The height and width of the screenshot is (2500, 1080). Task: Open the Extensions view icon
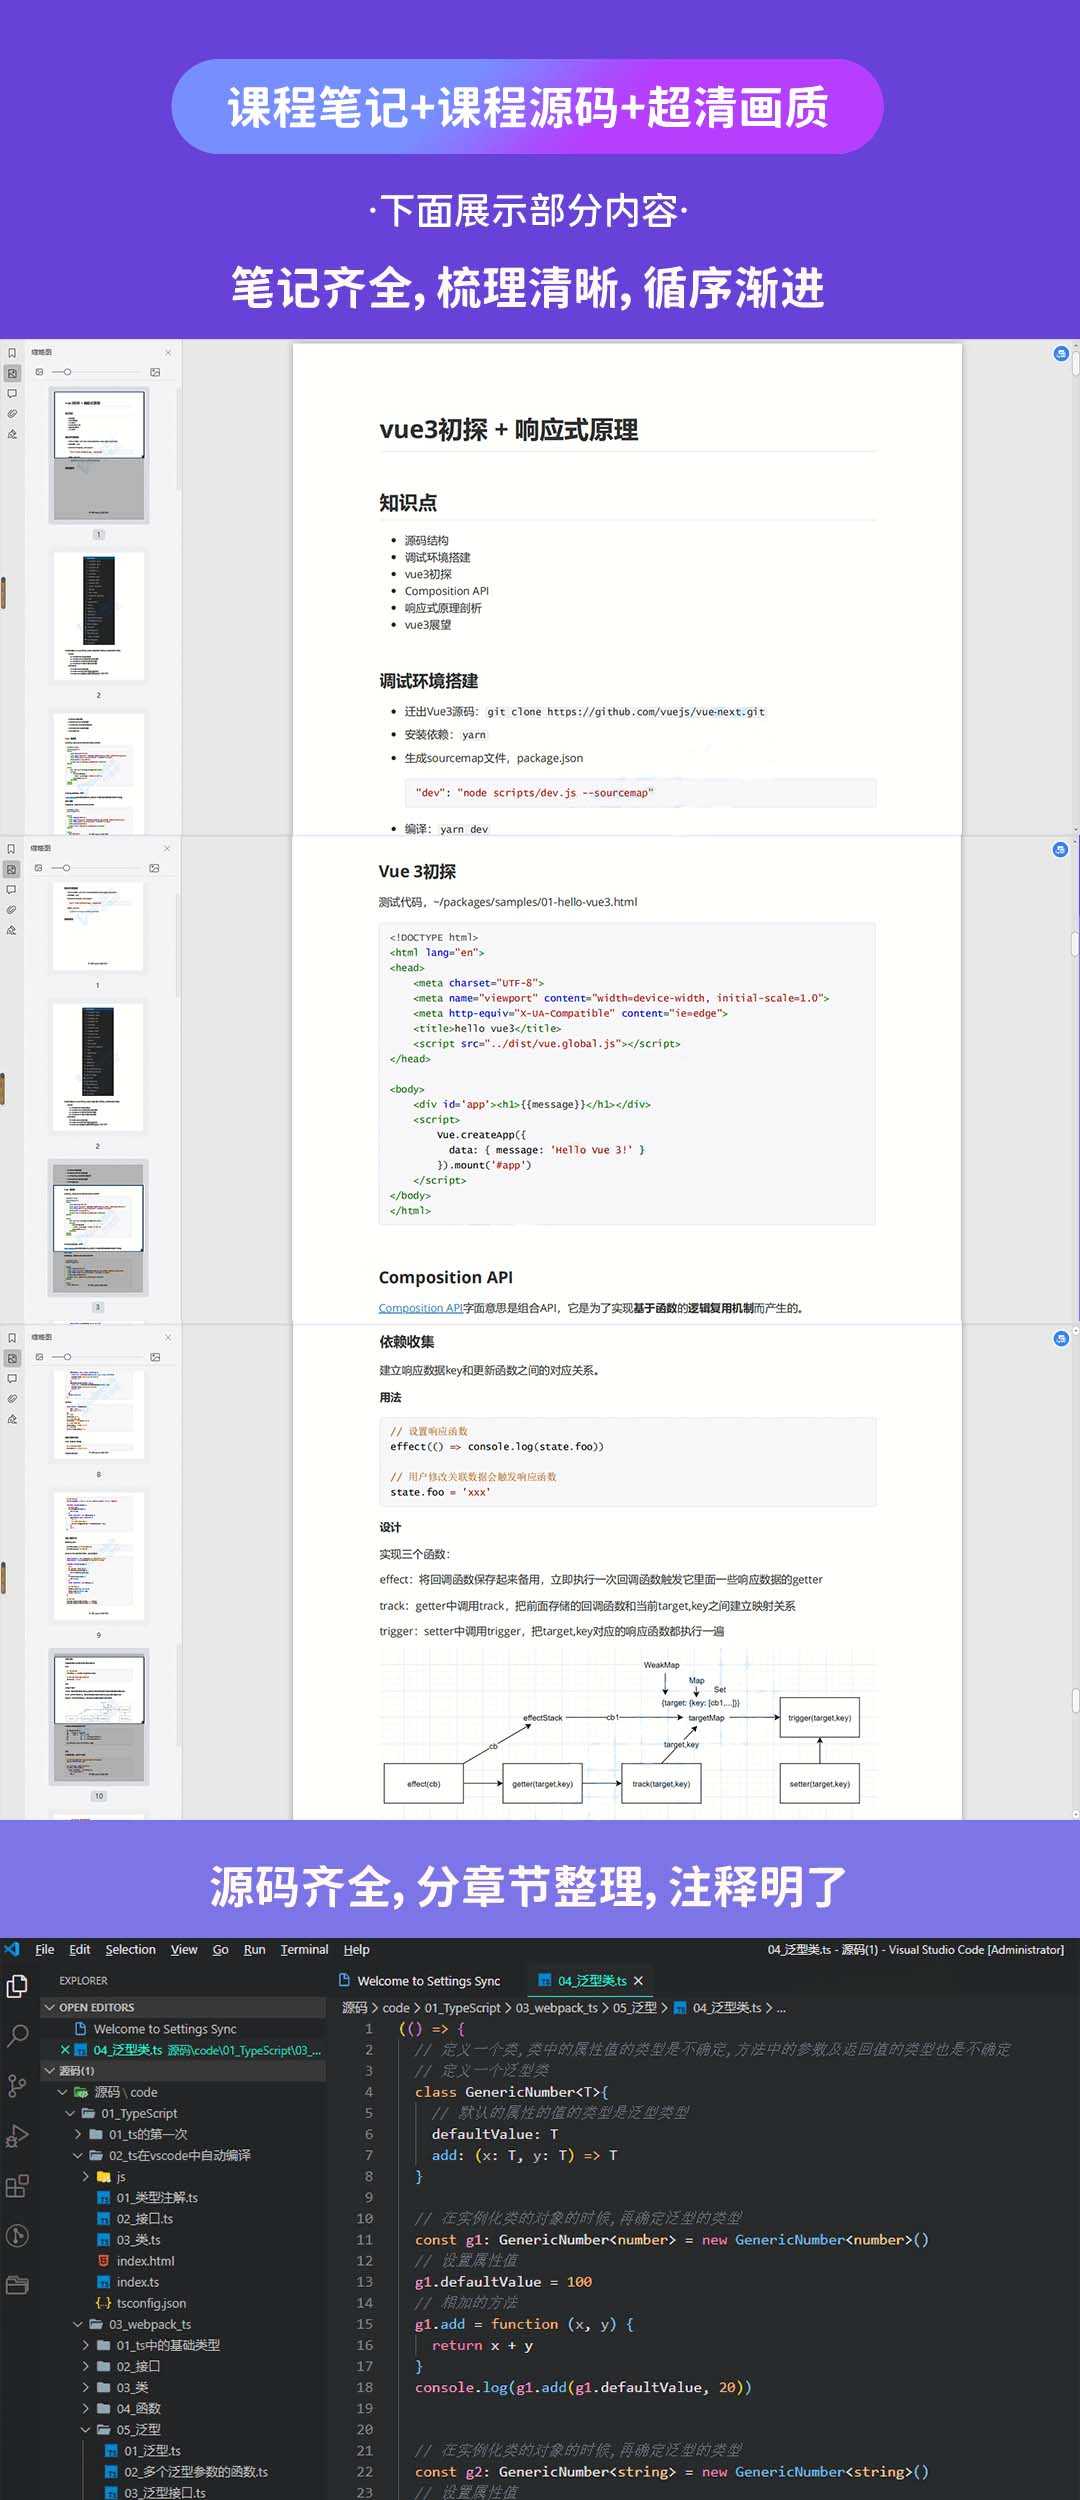click(17, 2185)
